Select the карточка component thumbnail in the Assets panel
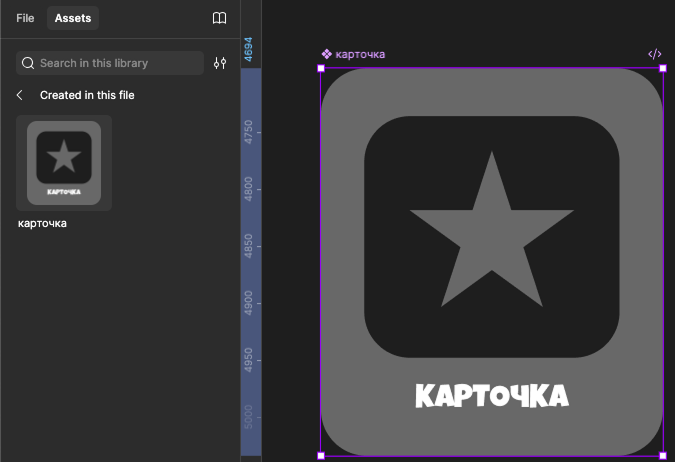Image resolution: width=675 pixels, height=462 pixels. coord(64,162)
